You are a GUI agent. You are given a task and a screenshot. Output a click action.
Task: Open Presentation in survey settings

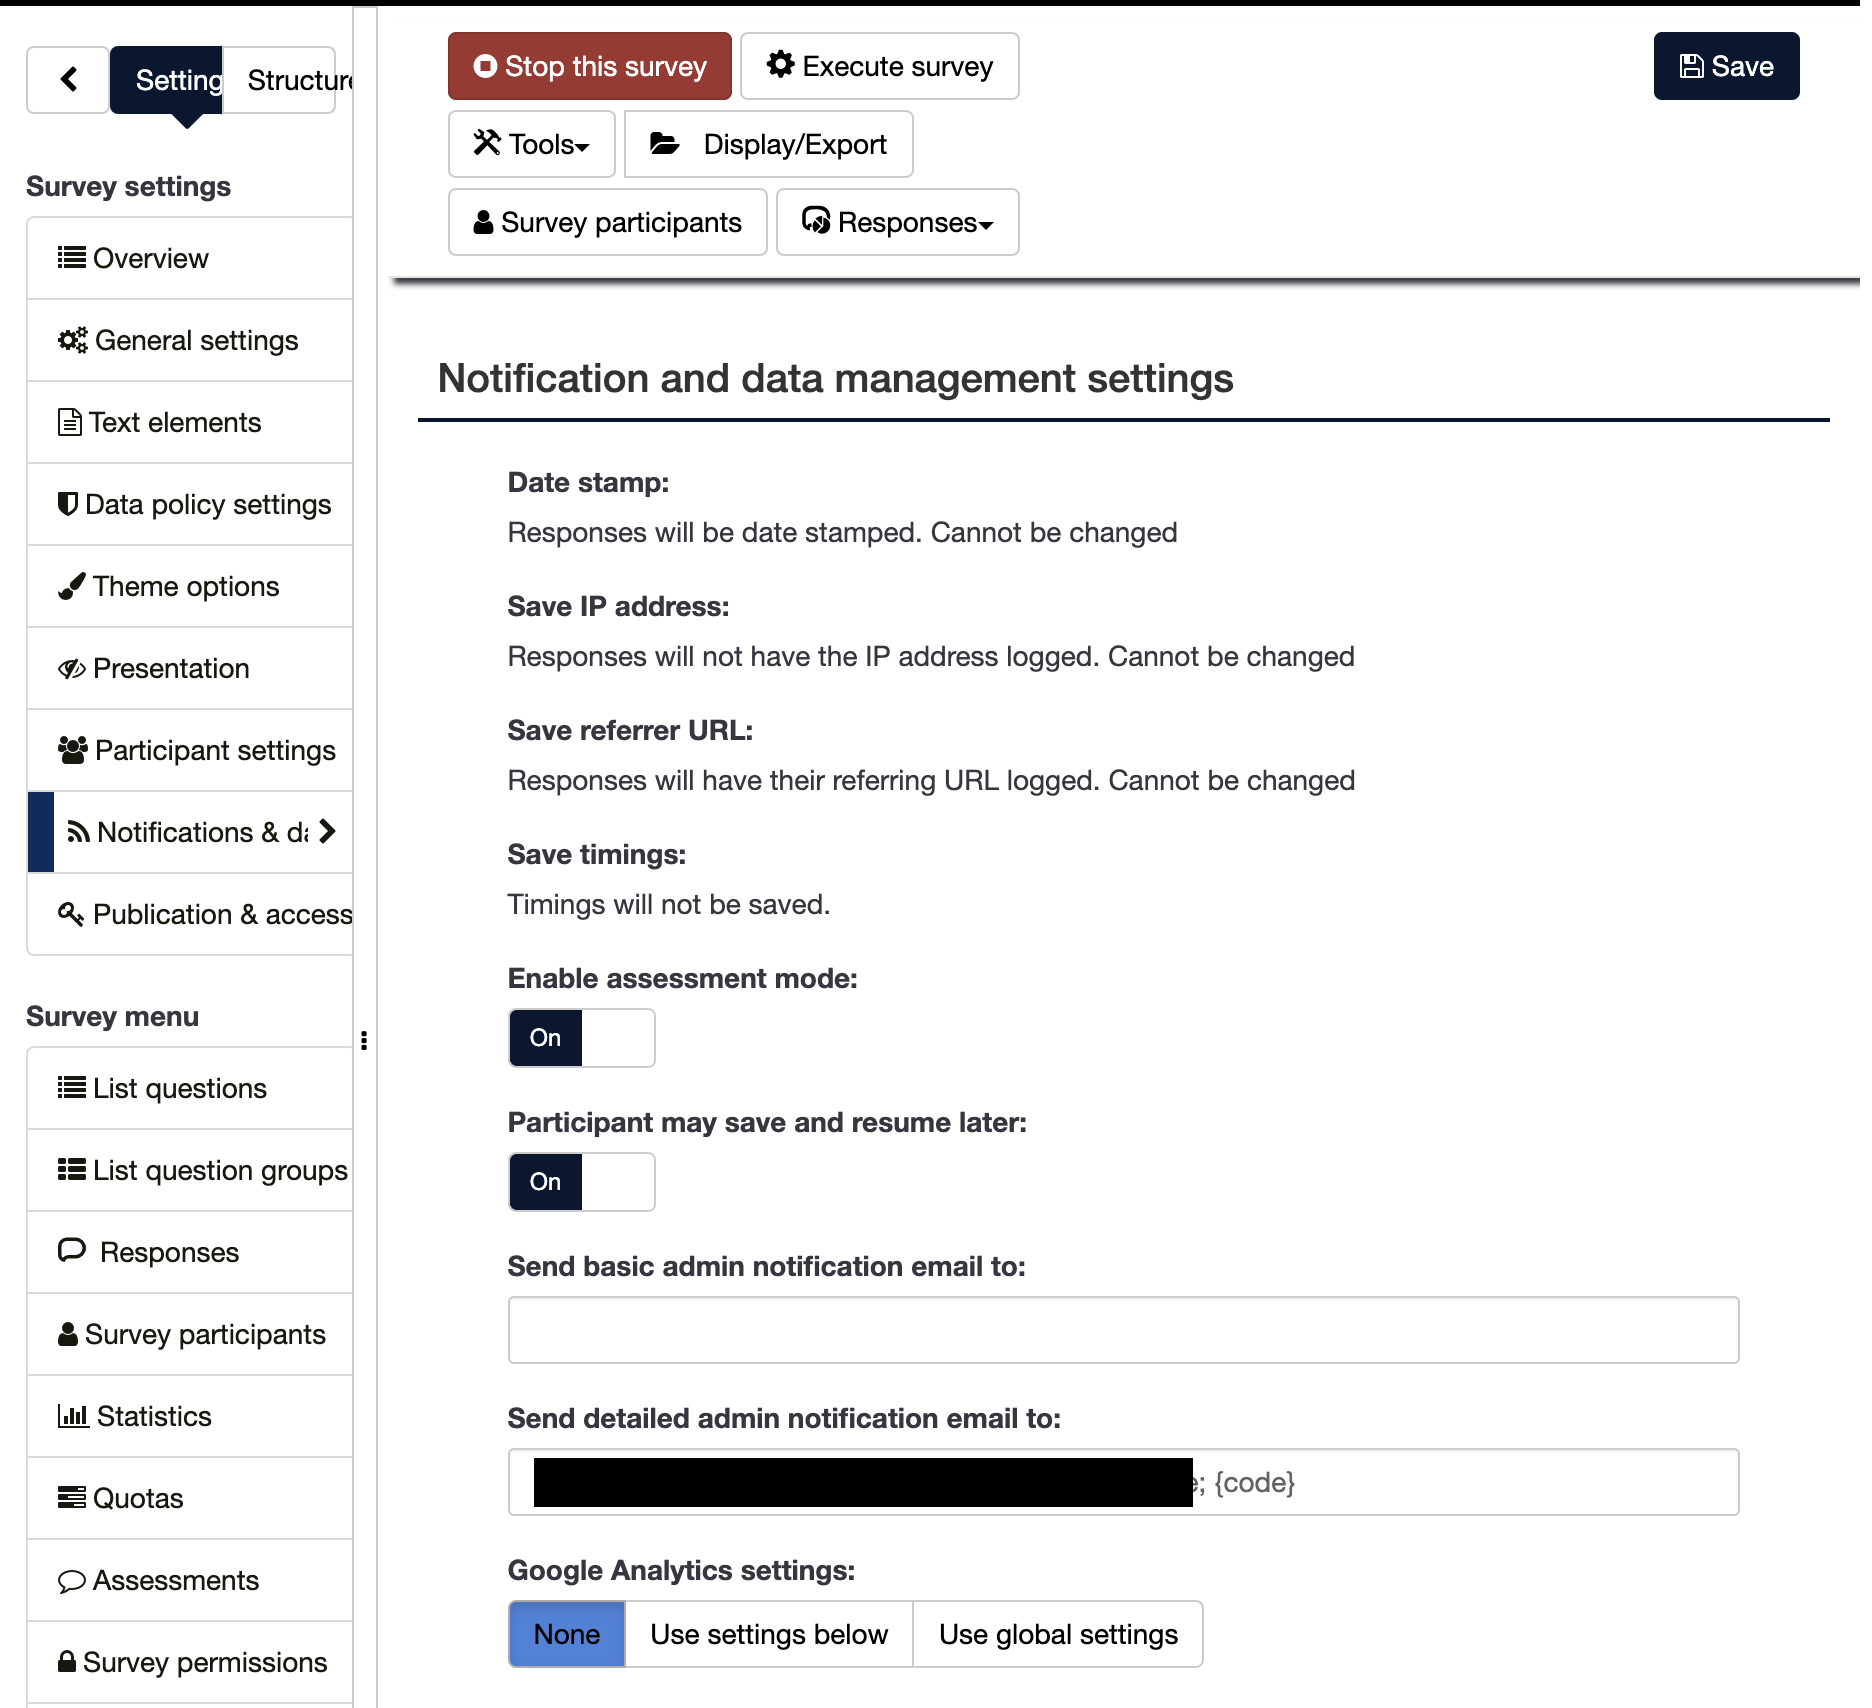tap(170, 668)
